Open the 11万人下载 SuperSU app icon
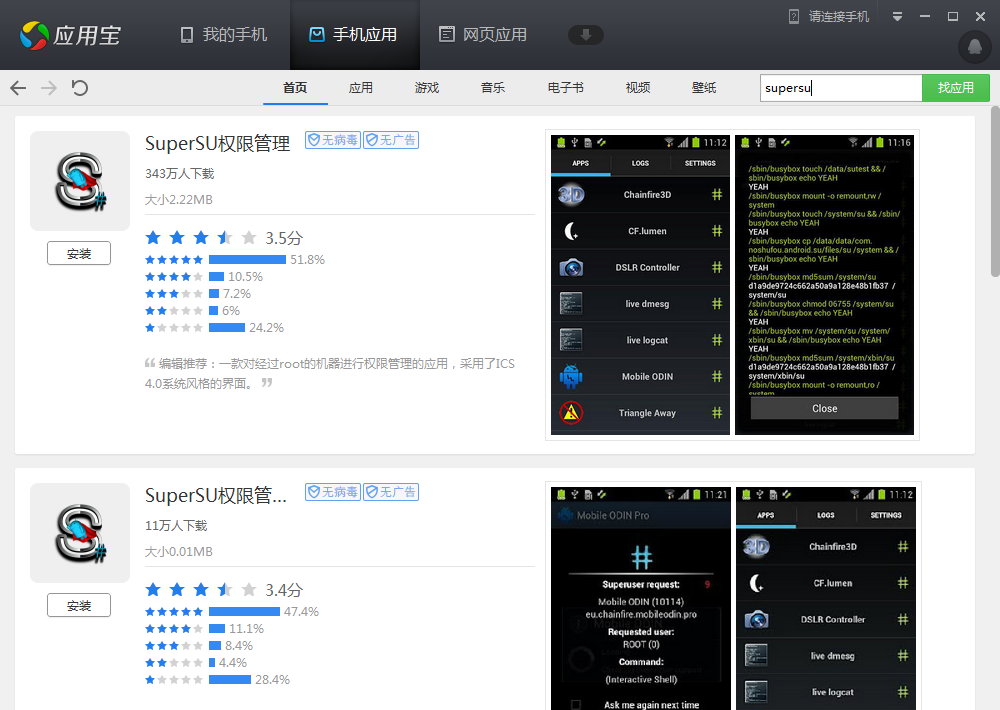The height and width of the screenshot is (710, 1000). (x=80, y=533)
